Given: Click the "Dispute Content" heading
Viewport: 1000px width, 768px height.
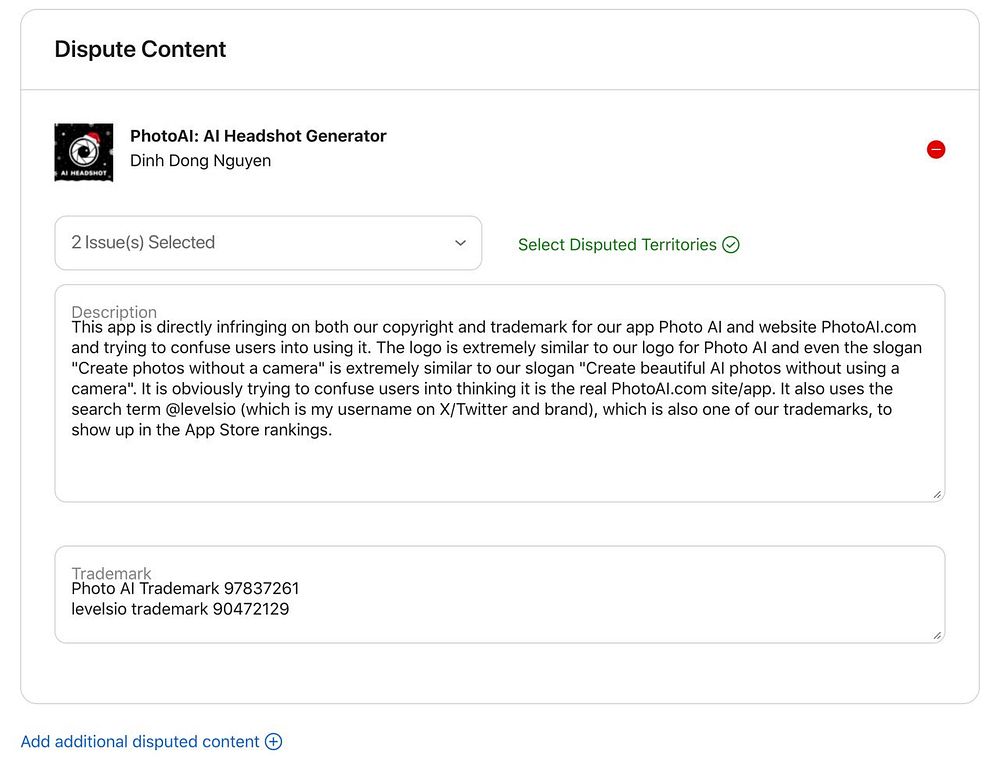Looking at the screenshot, I should click(x=140, y=49).
